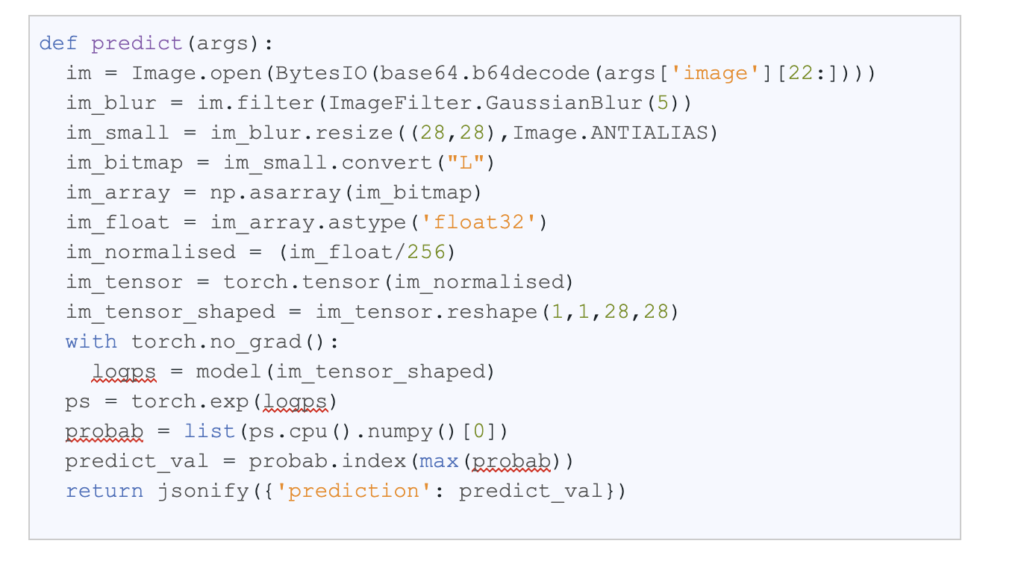Click the def keyword
1024x570 pixels.
pyautogui.click(x=58, y=43)
